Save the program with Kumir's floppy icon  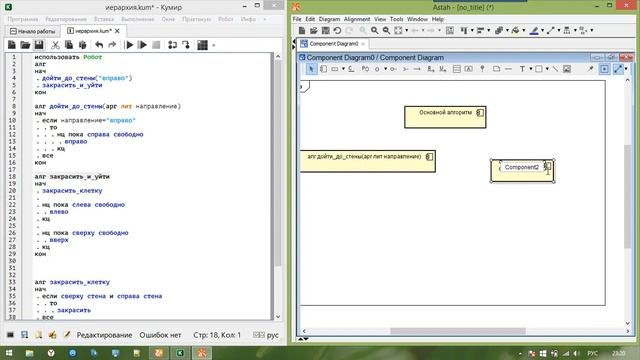[39, 45]
